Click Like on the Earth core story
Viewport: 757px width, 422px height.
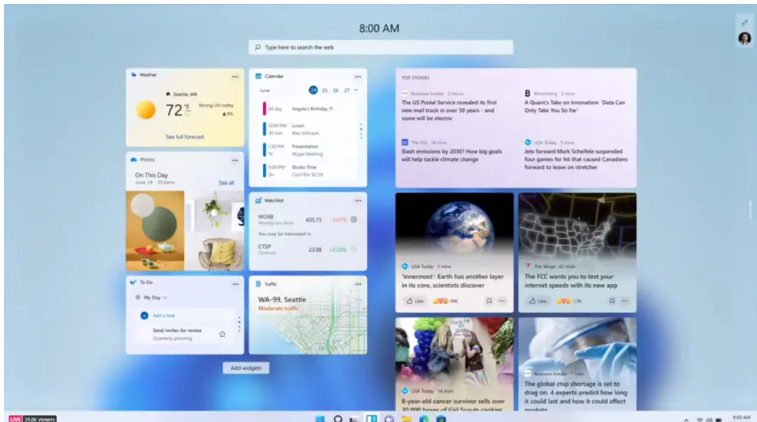click(x=415, y=300)
